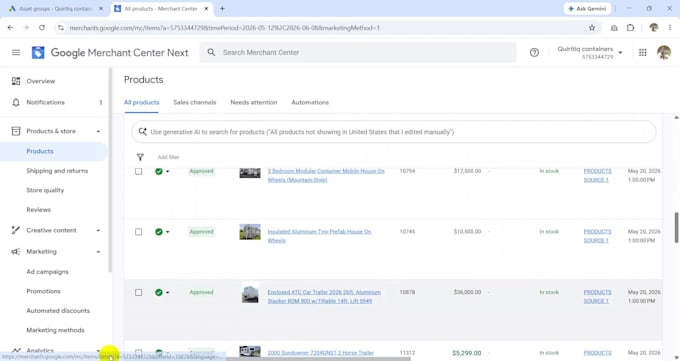
Task: Open the browser extensions puzzle icon
Action: point(631,28)
